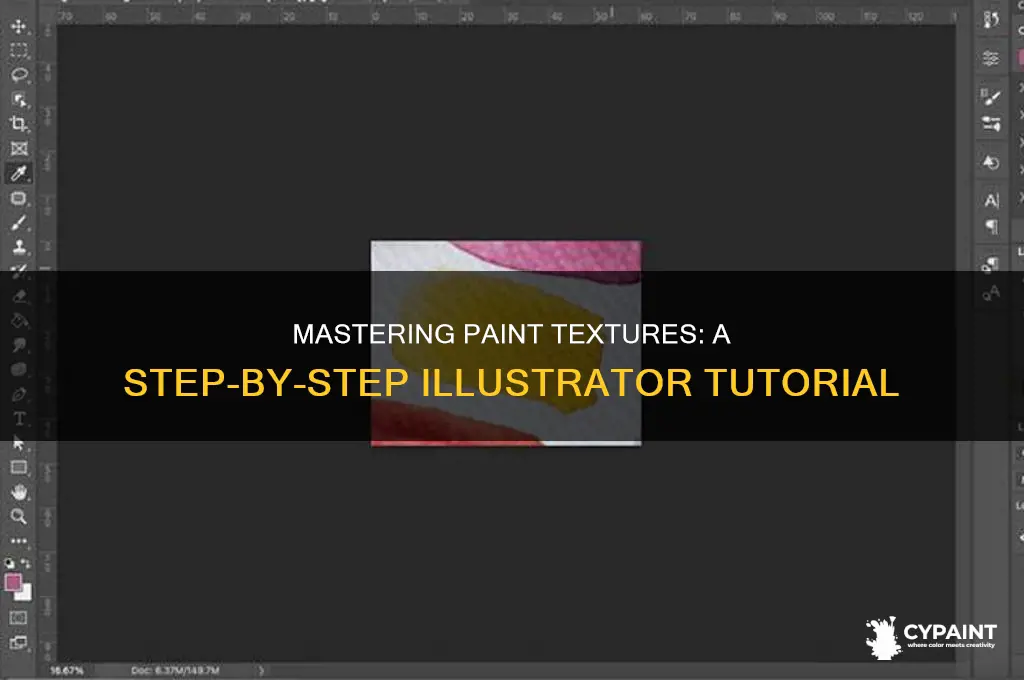Select the Horizontal Type tool
Screen dimensions: 1024x680
pyautogui.click(x=18, y=418)
